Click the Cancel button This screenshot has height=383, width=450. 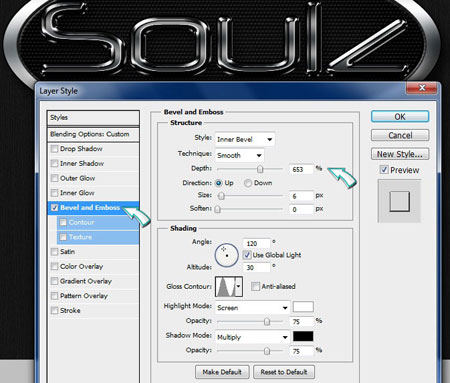coord(400,135)
